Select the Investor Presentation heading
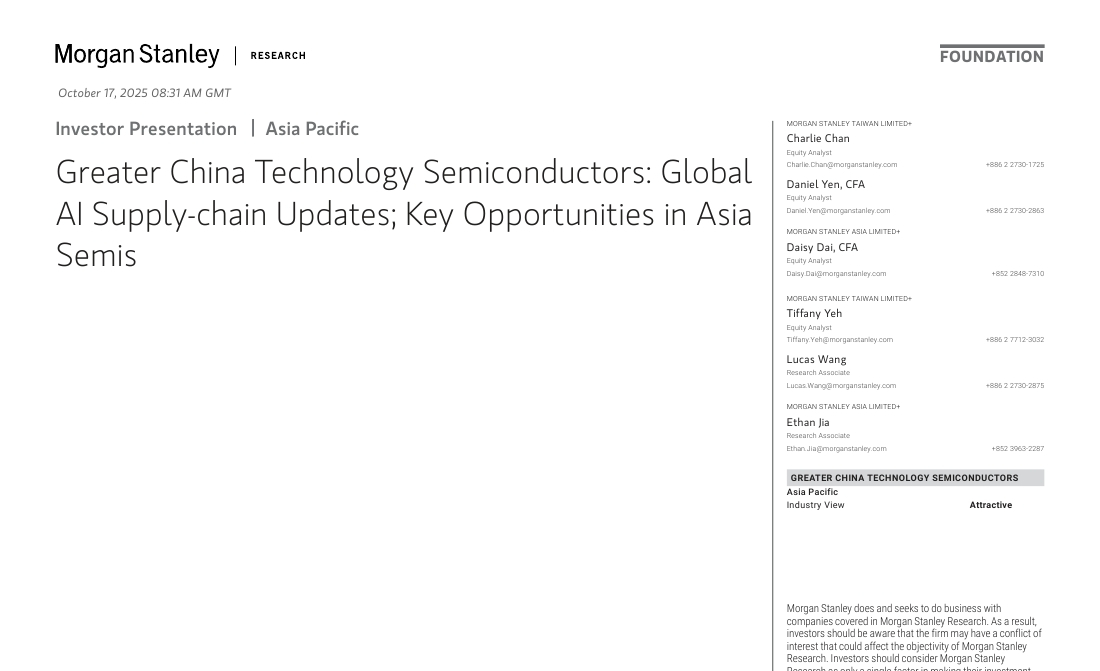 [146, 129]
